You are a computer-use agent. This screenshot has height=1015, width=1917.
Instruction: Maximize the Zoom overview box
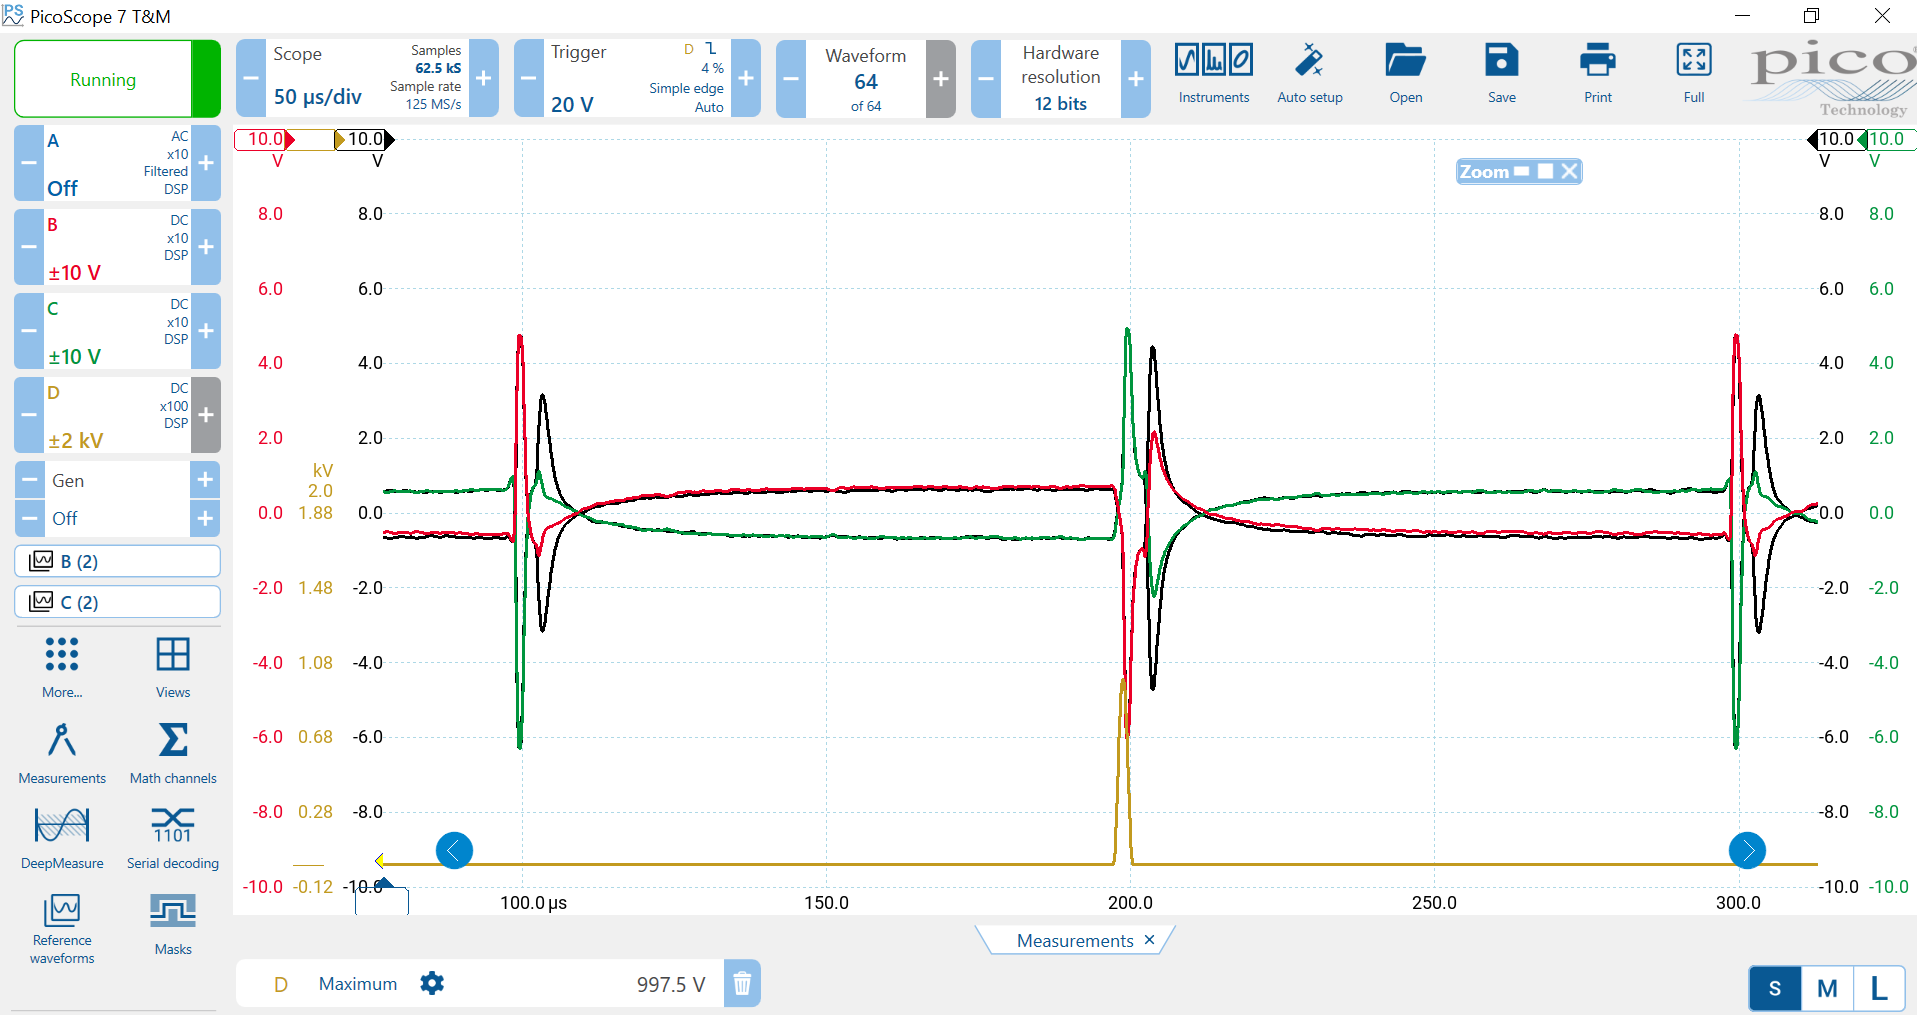[1545, 171]
